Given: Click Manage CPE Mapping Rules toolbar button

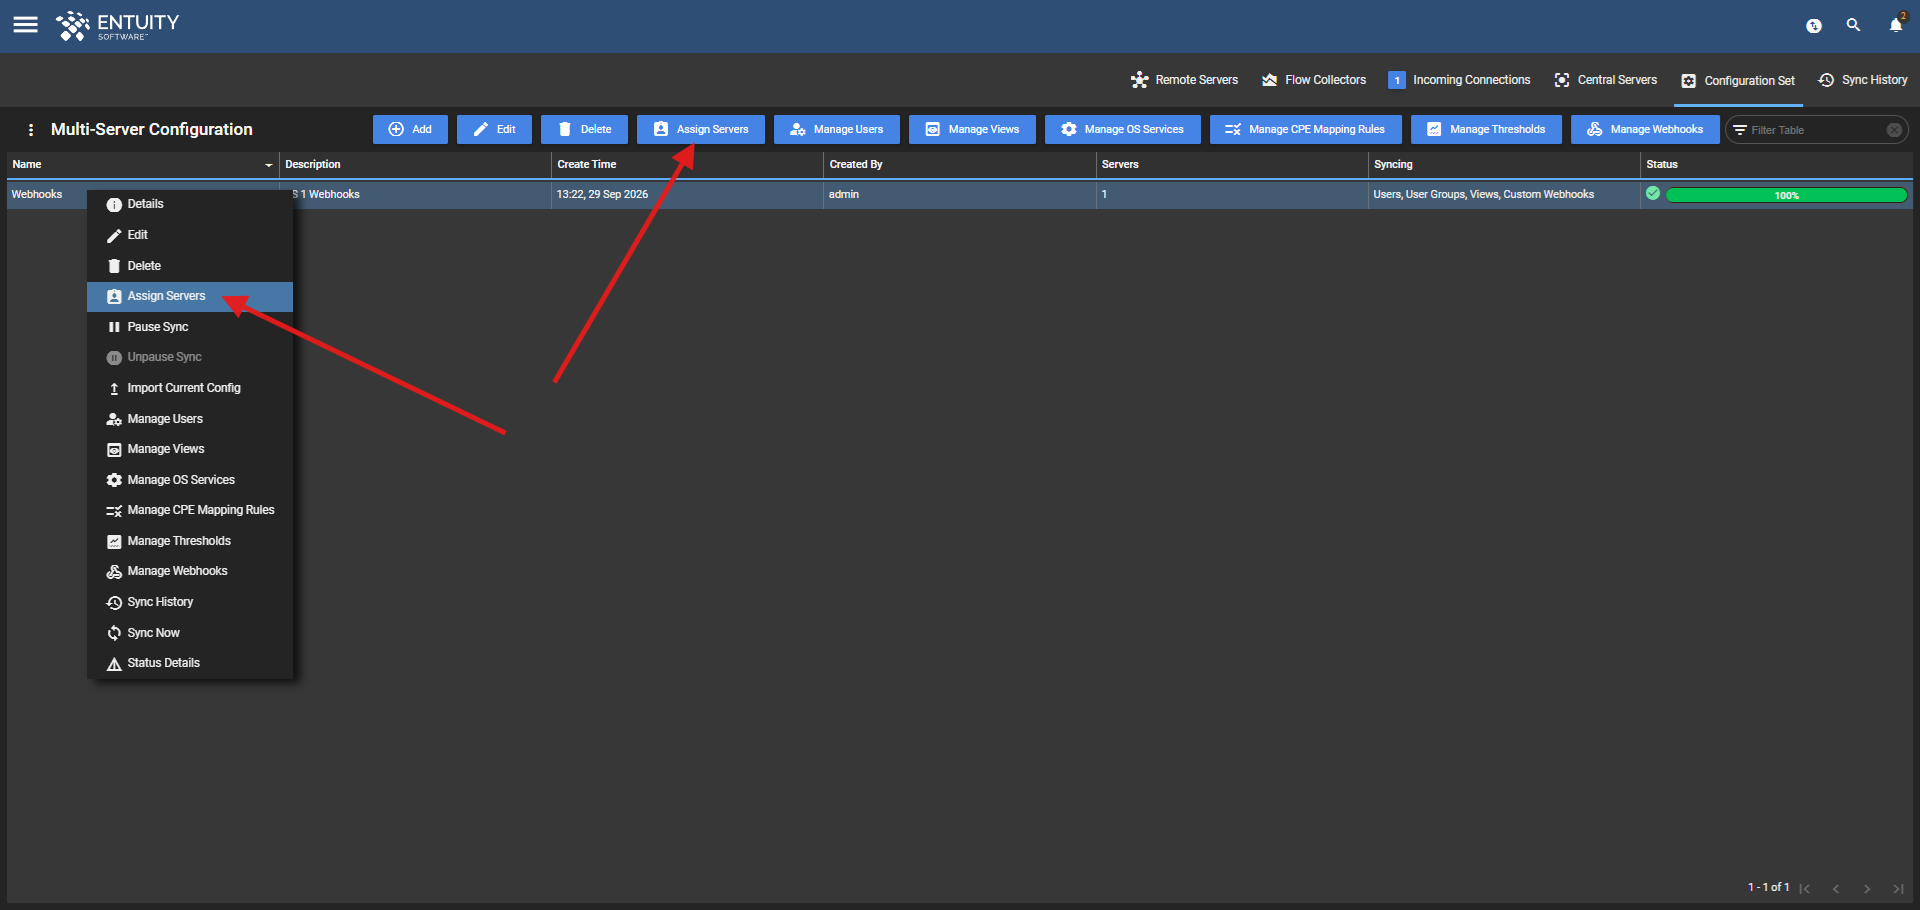Looking at the screenshot, I should pos(1306,130).
